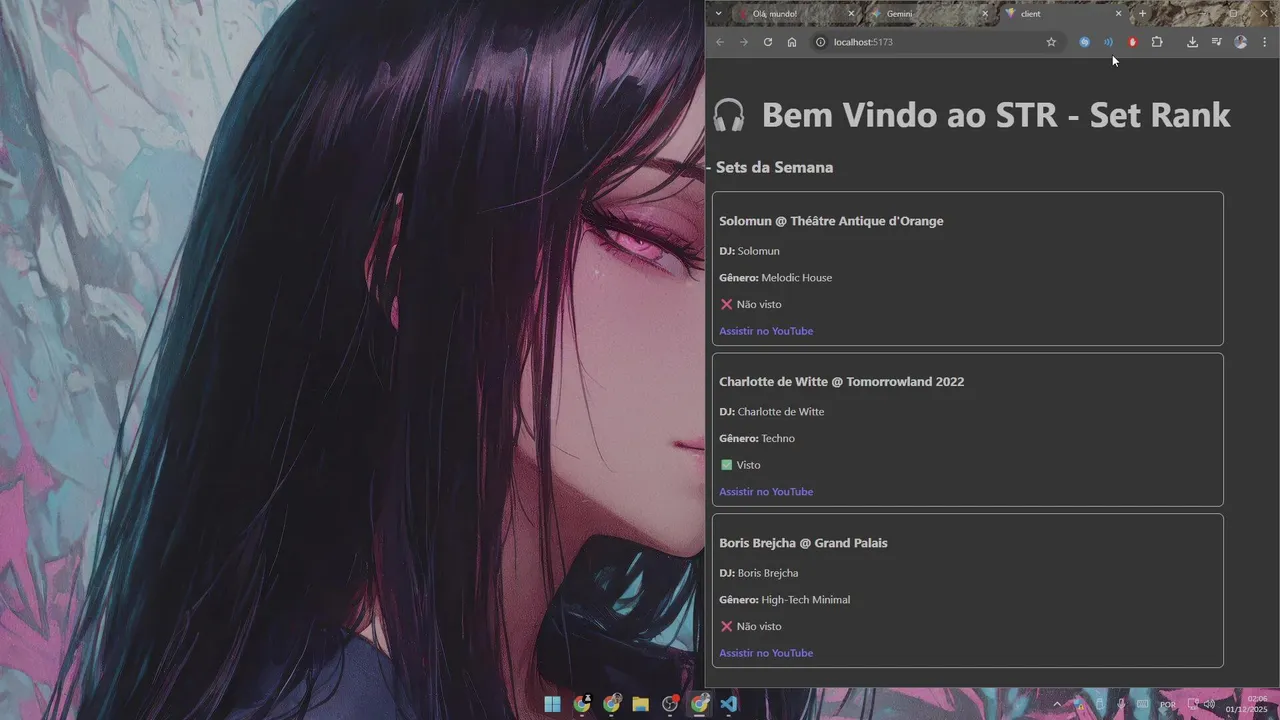This screenshot has height=720, width=1280.
Task: Click "Boris Brejcha @ Grand Palais" title
Action: point(803,543)
